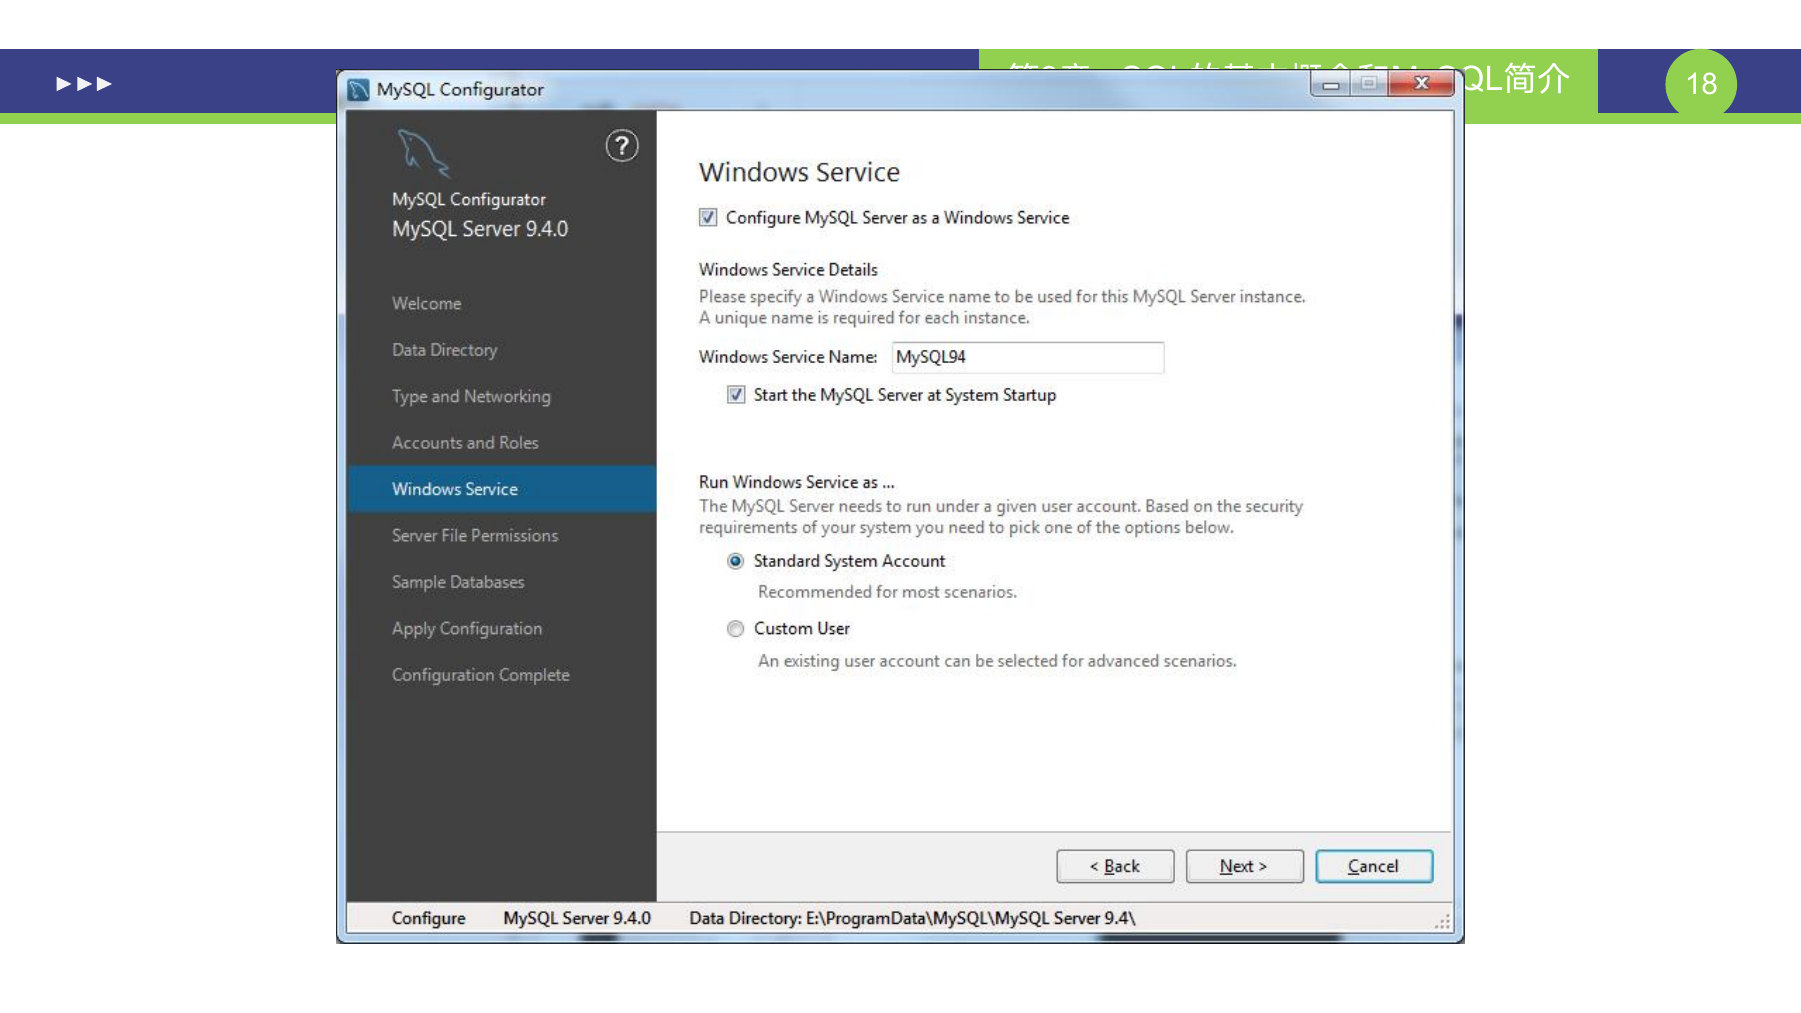
Task: Open the Configuration Complete step
Action: [481, 675]
